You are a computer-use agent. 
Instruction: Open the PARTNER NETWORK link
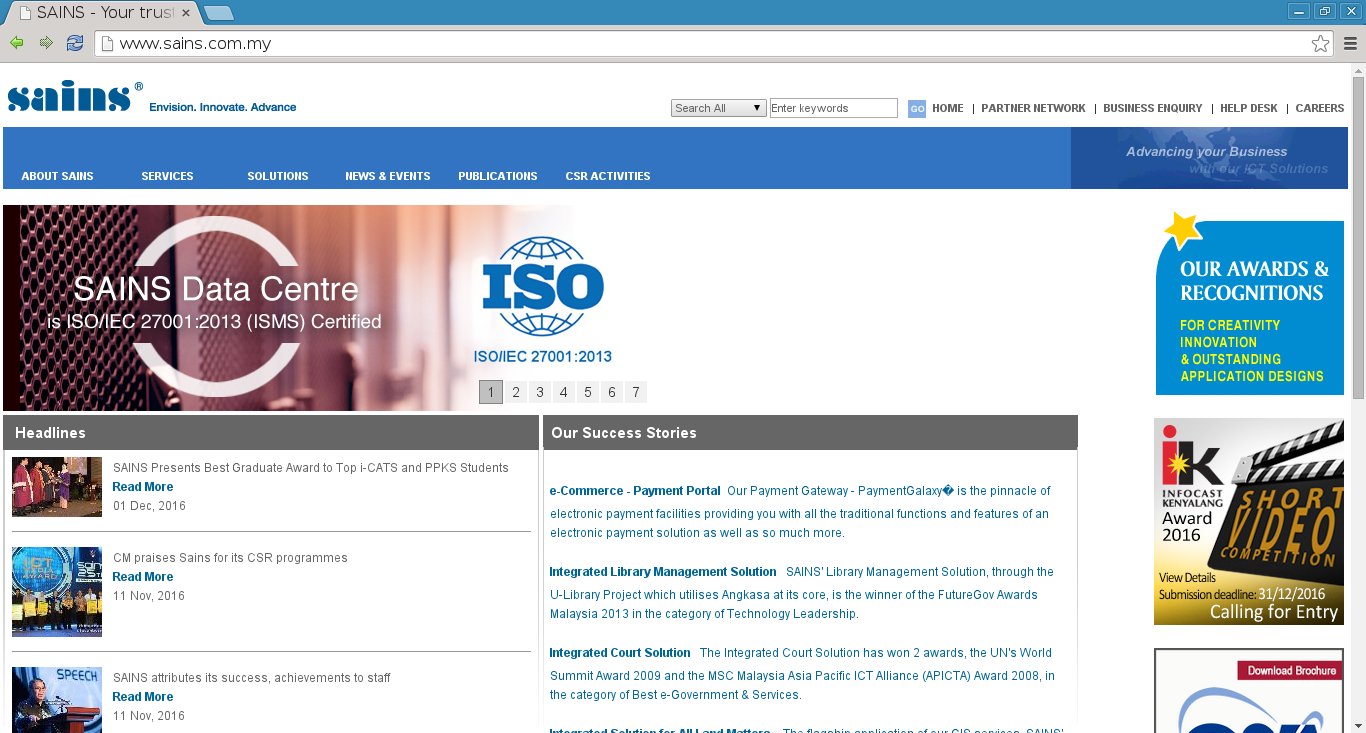[x=1033, y=108]
